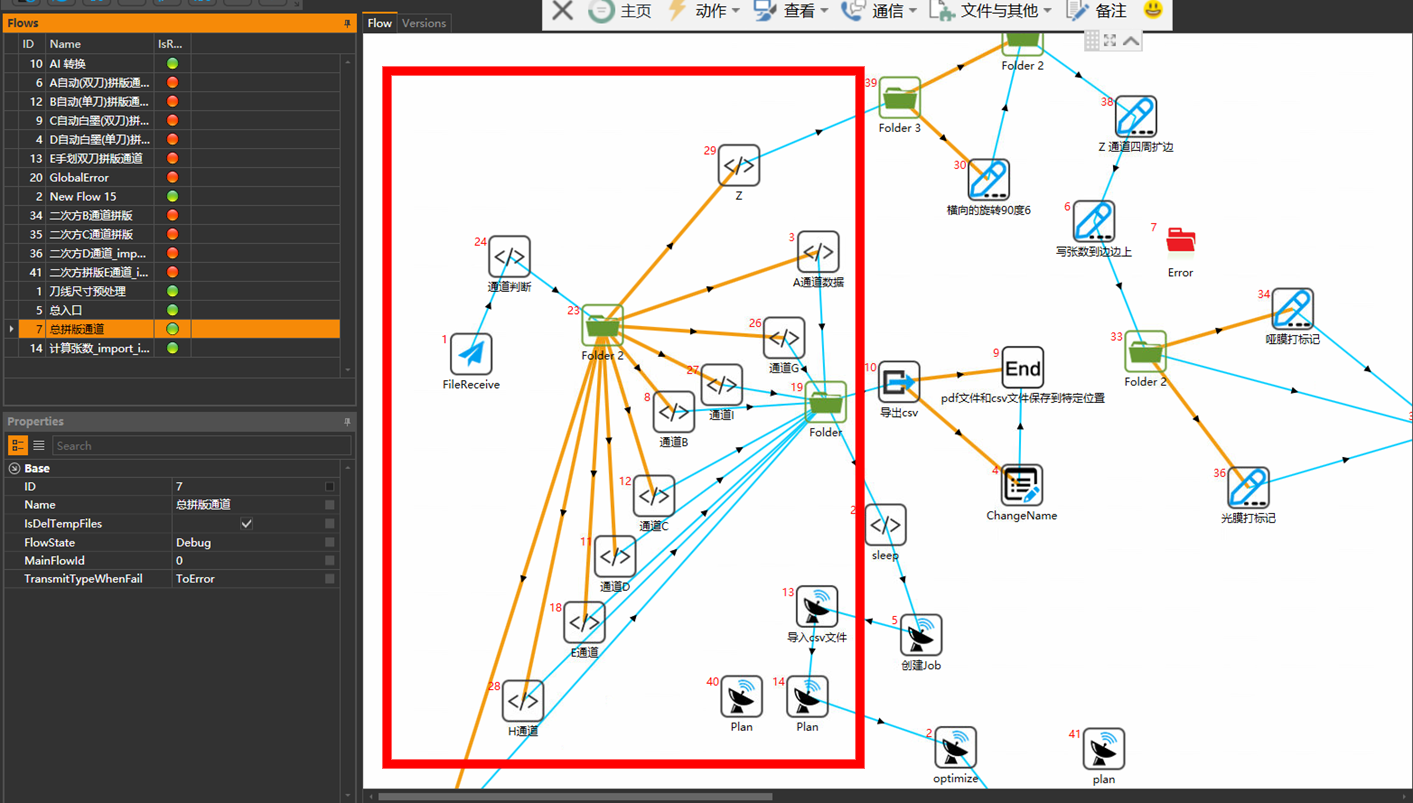Pin the Flows panel
The image size is (1413, 803).
click(x=347, y=23)
